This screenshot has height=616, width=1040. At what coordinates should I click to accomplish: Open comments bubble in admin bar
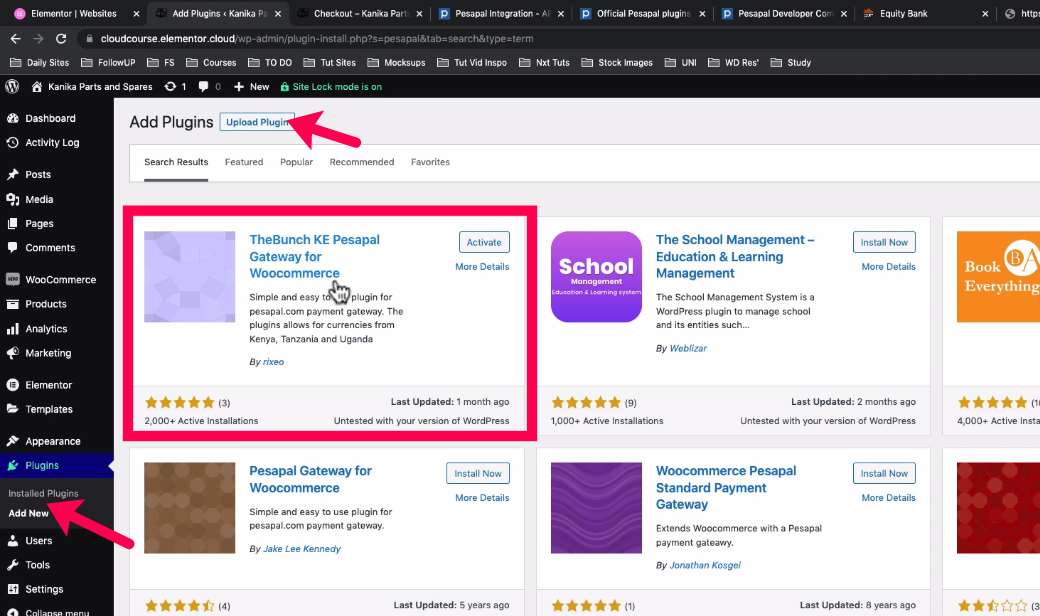pyautogui.click(x=210, y=86)
